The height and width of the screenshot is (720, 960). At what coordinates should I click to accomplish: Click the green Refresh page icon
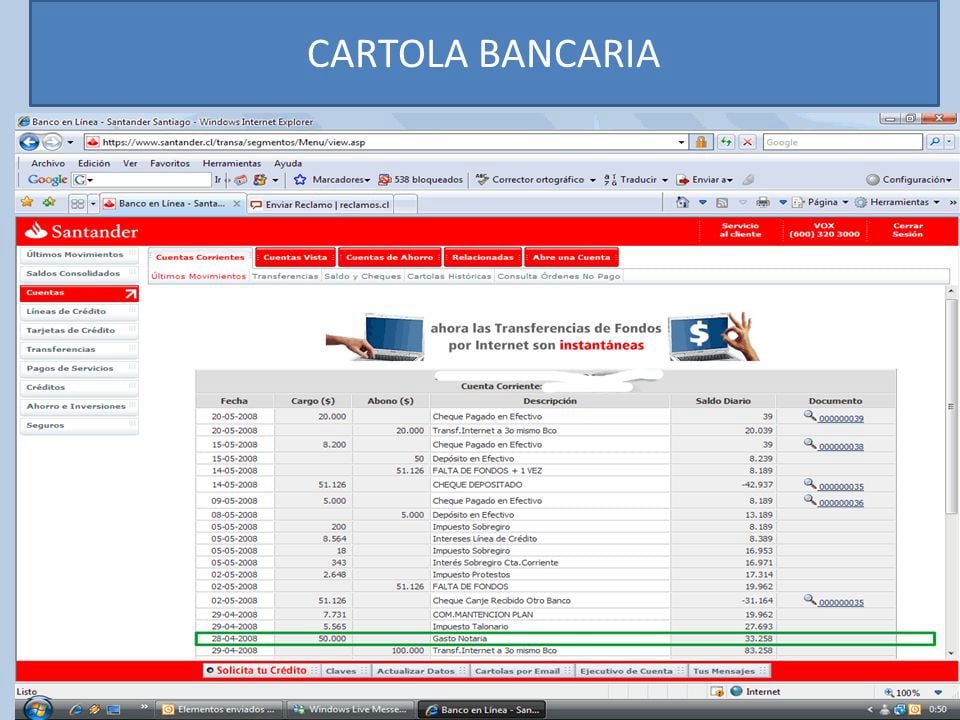click(x=726, y=142)
